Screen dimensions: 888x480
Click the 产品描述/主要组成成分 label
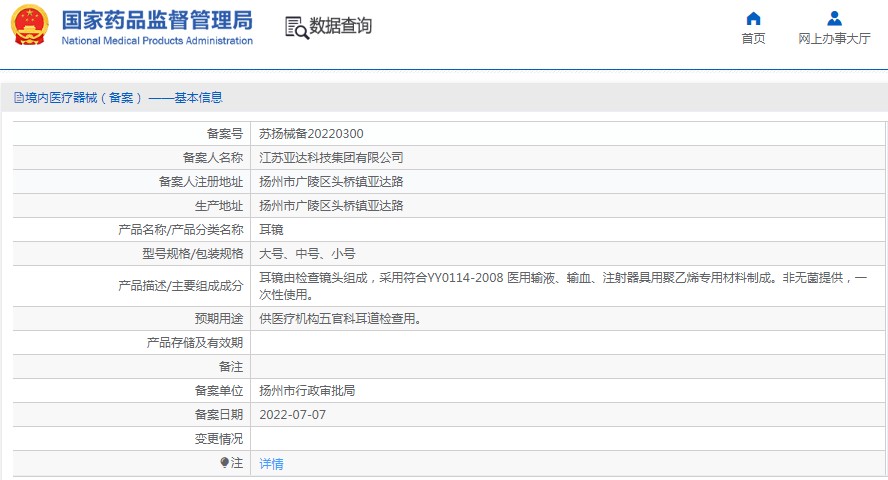click(x=181, y=286)
